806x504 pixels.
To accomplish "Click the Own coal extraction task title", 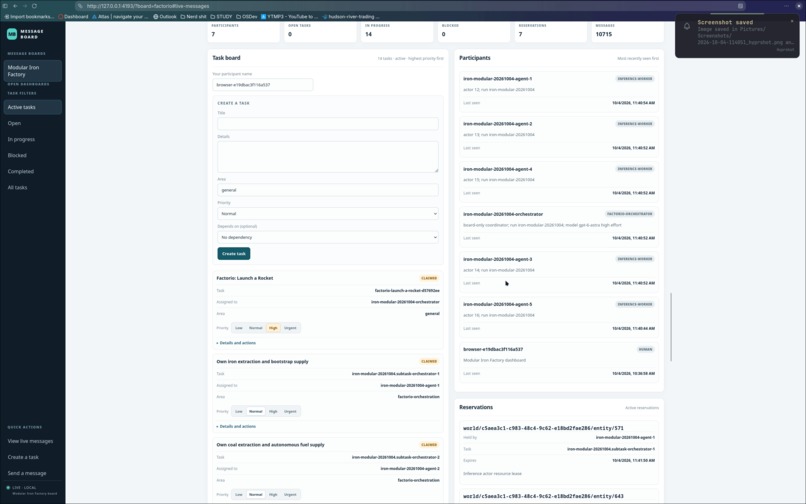I will point(270,445).
